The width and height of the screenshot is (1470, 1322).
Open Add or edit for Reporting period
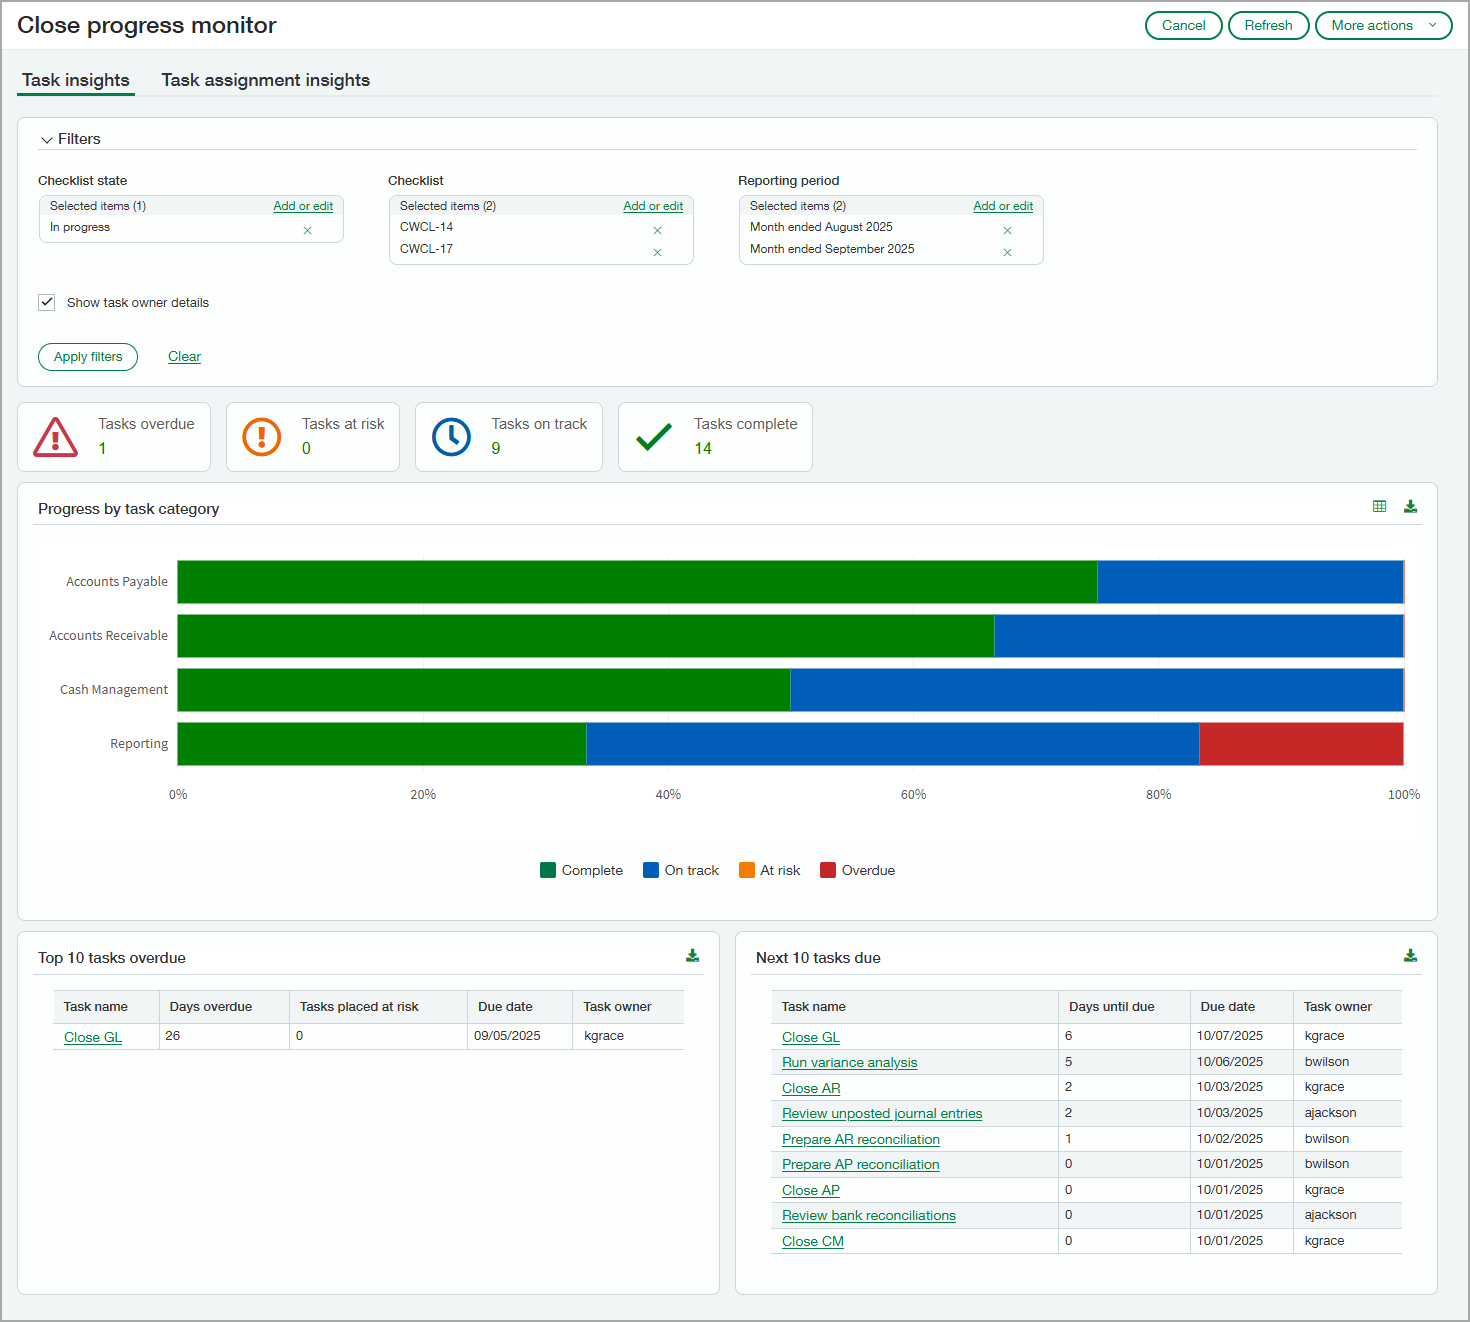[x=1003, y=205]
